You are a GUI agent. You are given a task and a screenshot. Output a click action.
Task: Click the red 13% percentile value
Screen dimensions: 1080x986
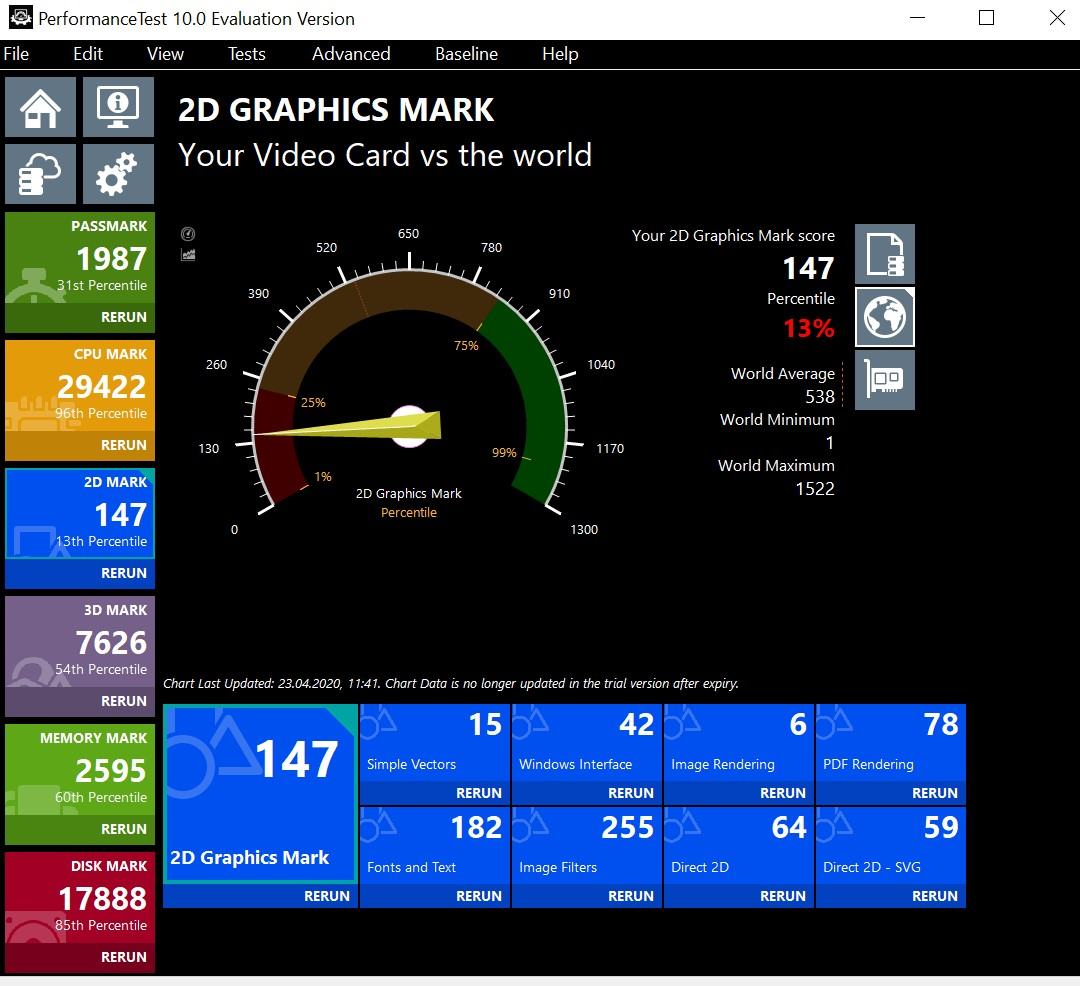click(x=809, y=328)
